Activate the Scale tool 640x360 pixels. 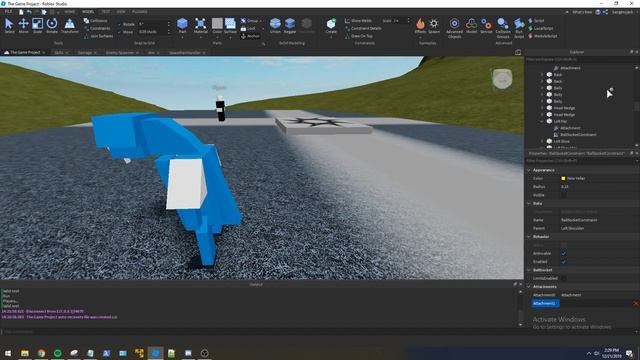(x=38, y=25)
